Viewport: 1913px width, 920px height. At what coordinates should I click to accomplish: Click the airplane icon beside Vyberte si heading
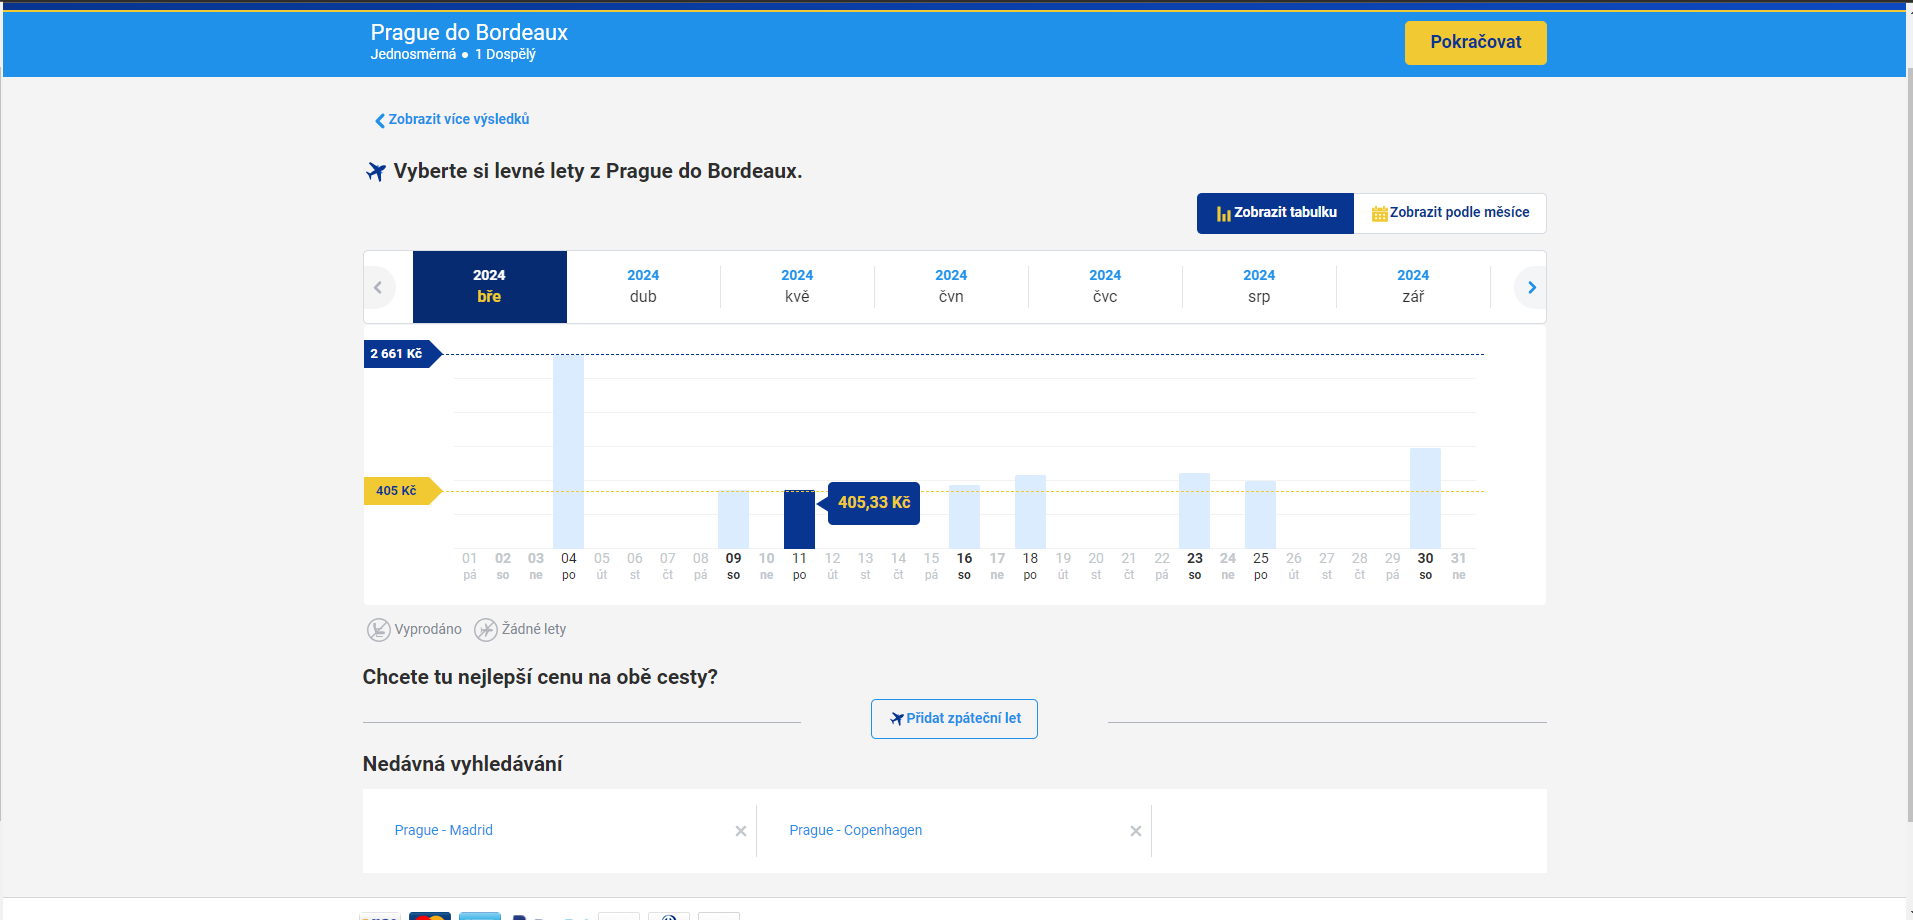click(x=376, y=171)
